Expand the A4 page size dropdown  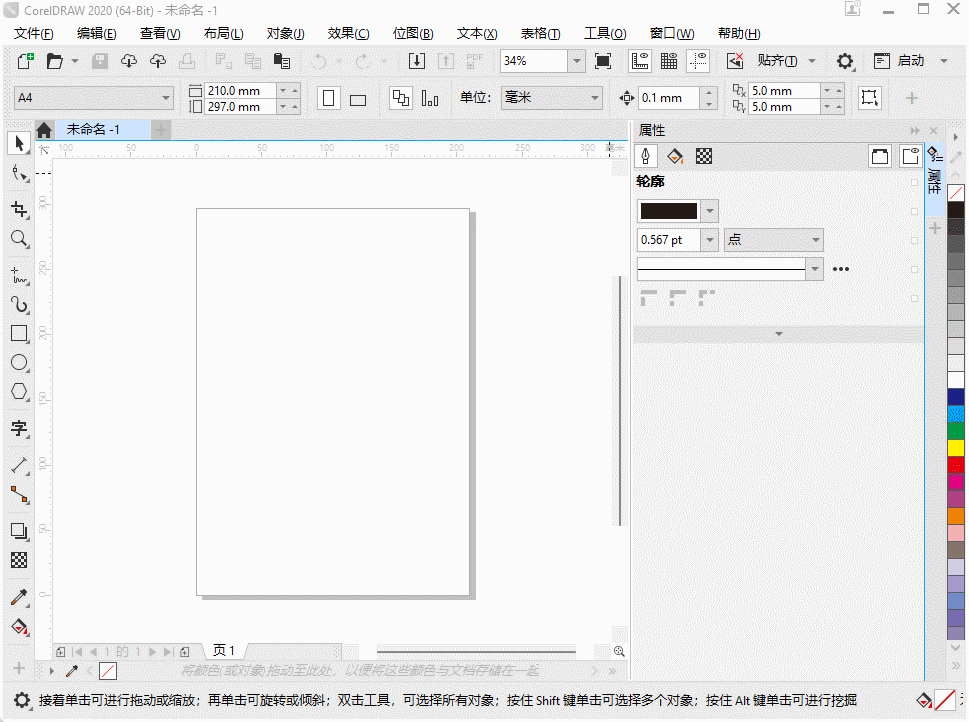pos(166,98)
